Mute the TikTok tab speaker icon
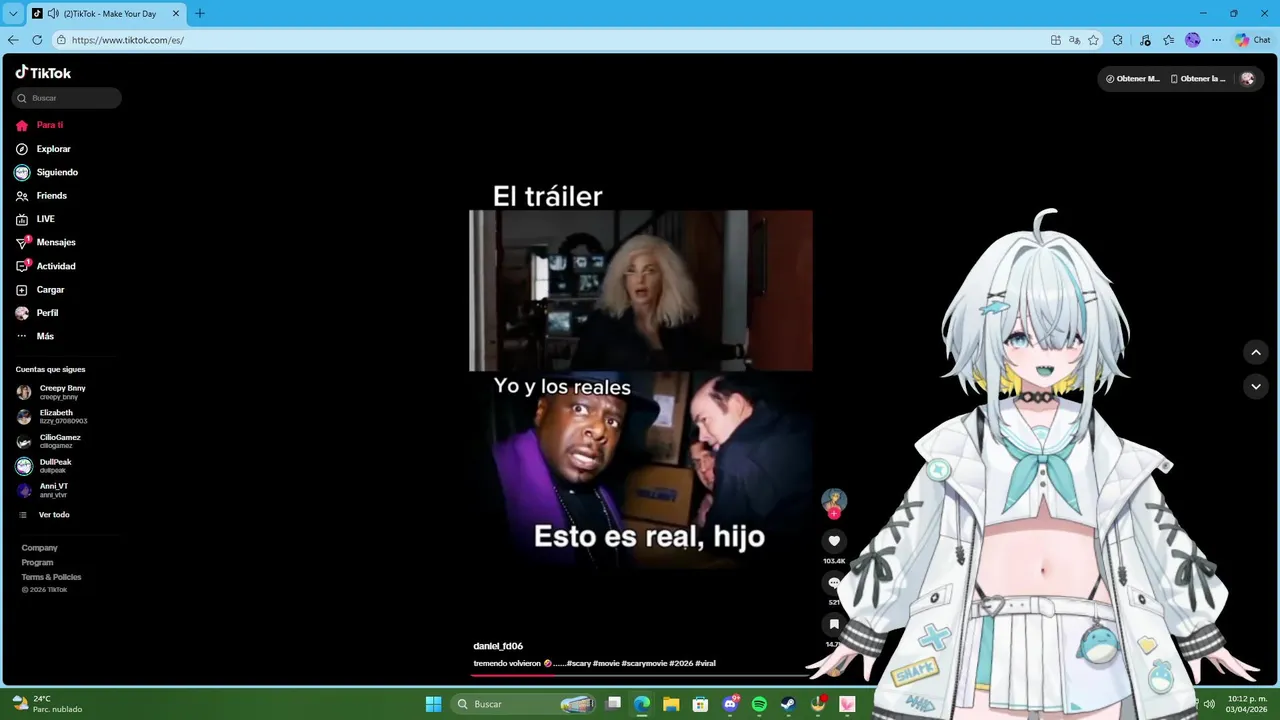This screenshot has width=1280, height=720. pyautogui.click(x=53, y=14)
